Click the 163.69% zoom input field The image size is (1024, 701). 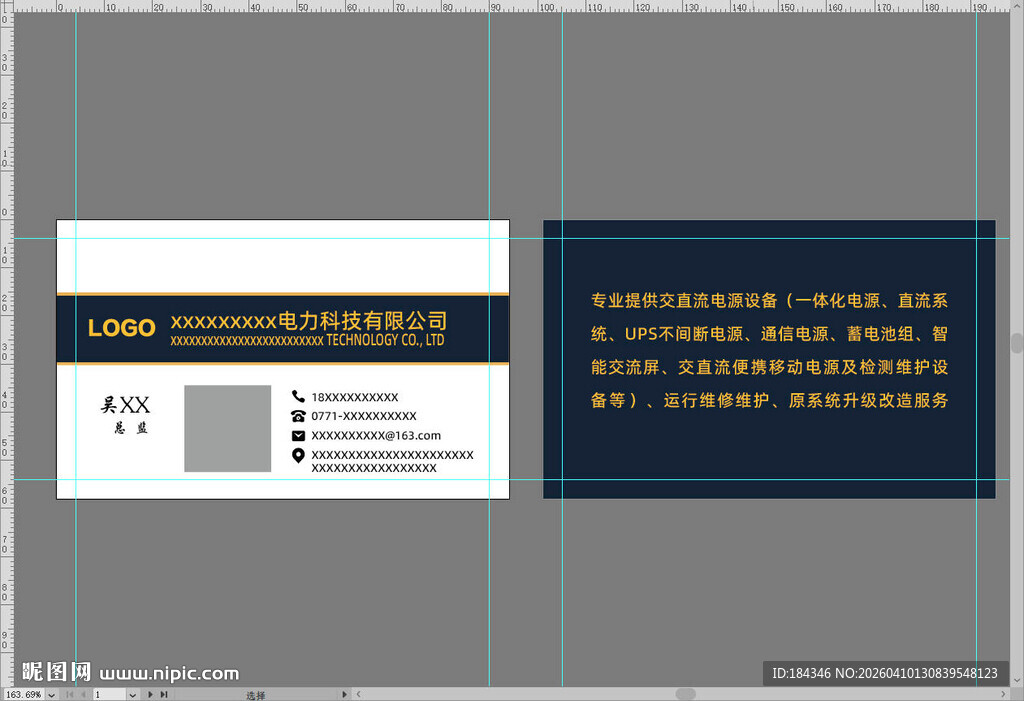24,694
